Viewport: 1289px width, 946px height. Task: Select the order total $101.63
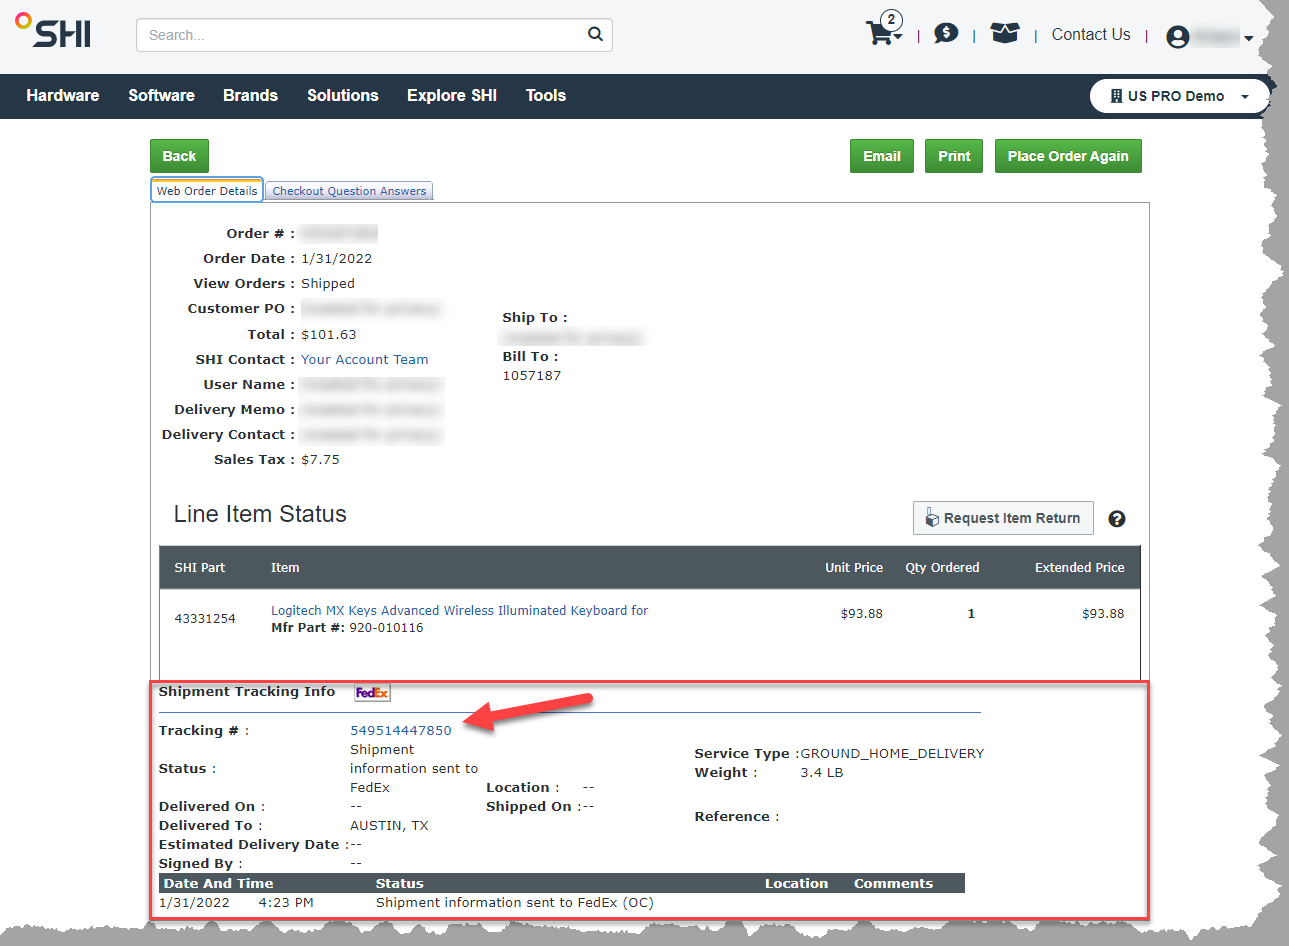pyautogui.click(x=329, y=335)
